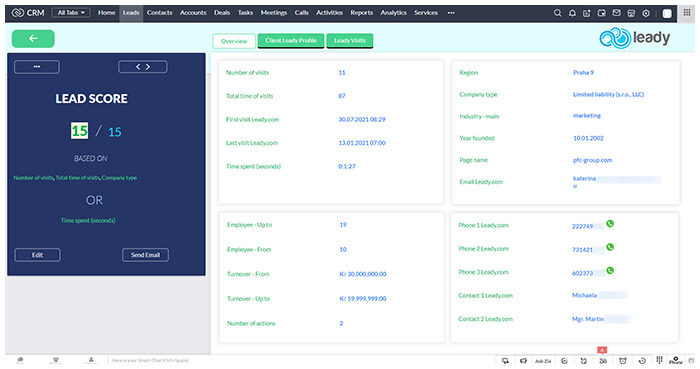
Task: Open the chat bubbles icon in bottom toolbar
Action: (505, 361)
